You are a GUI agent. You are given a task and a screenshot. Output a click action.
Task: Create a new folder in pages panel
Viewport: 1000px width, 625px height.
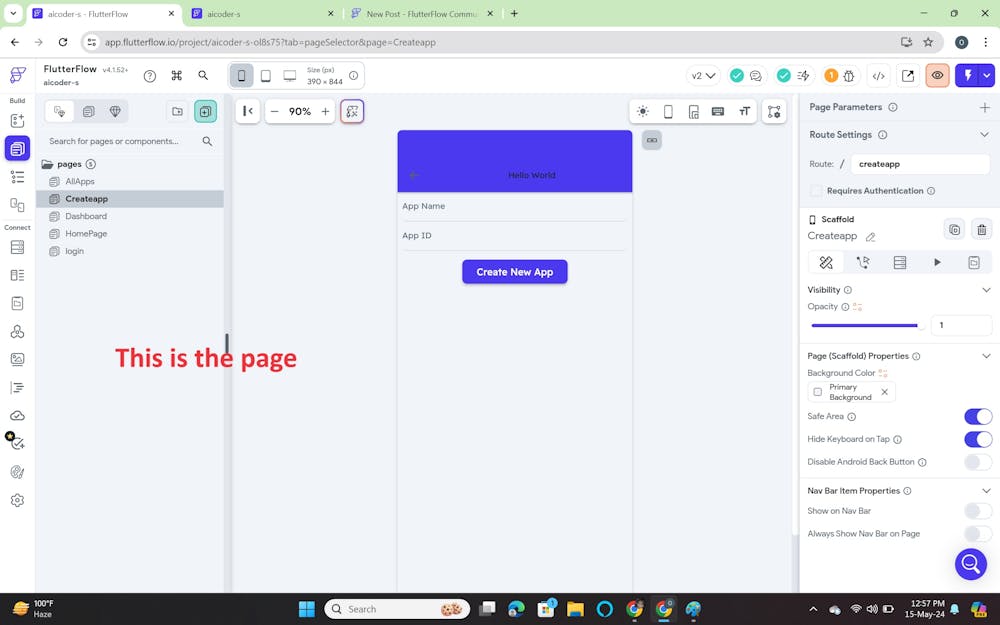tap(177, 112)
